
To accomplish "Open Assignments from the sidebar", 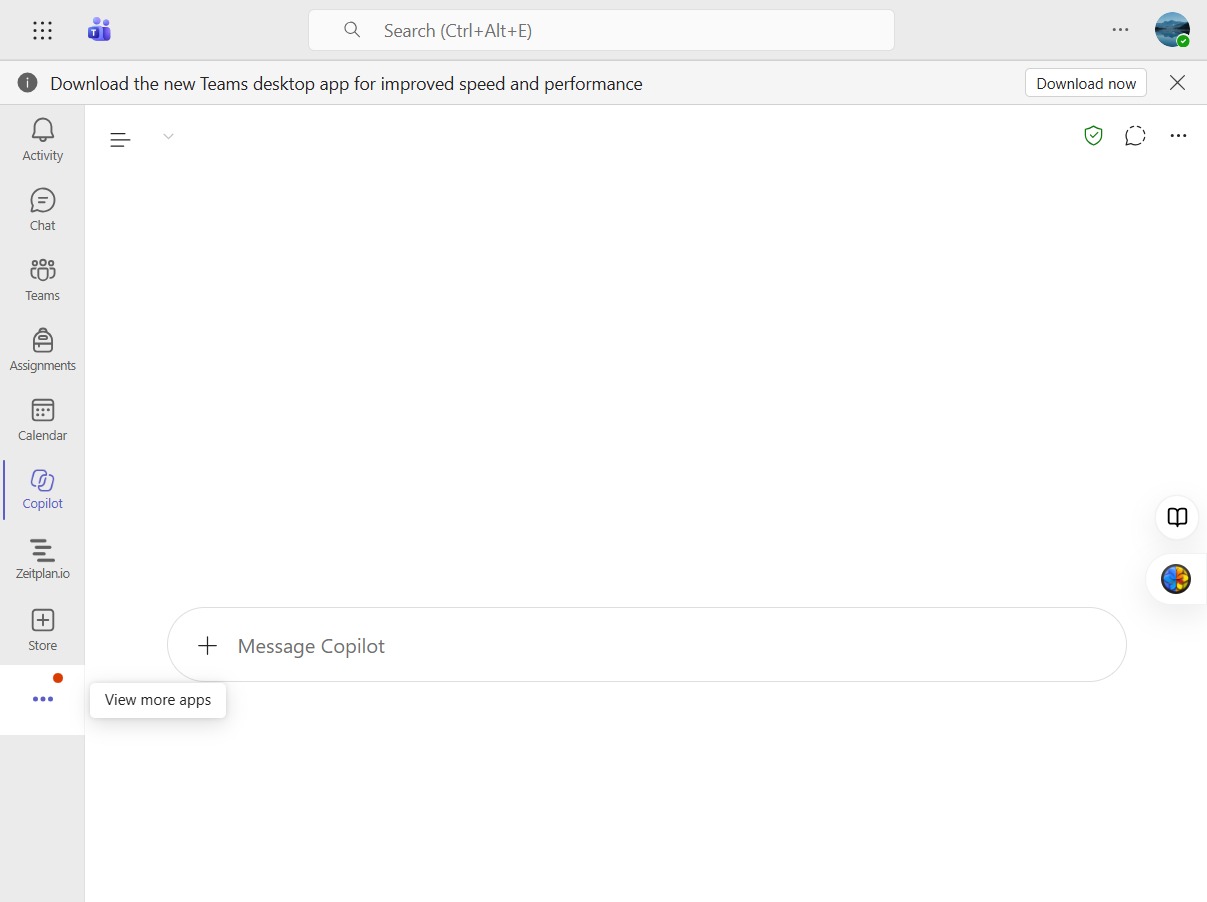I will 43,349.
